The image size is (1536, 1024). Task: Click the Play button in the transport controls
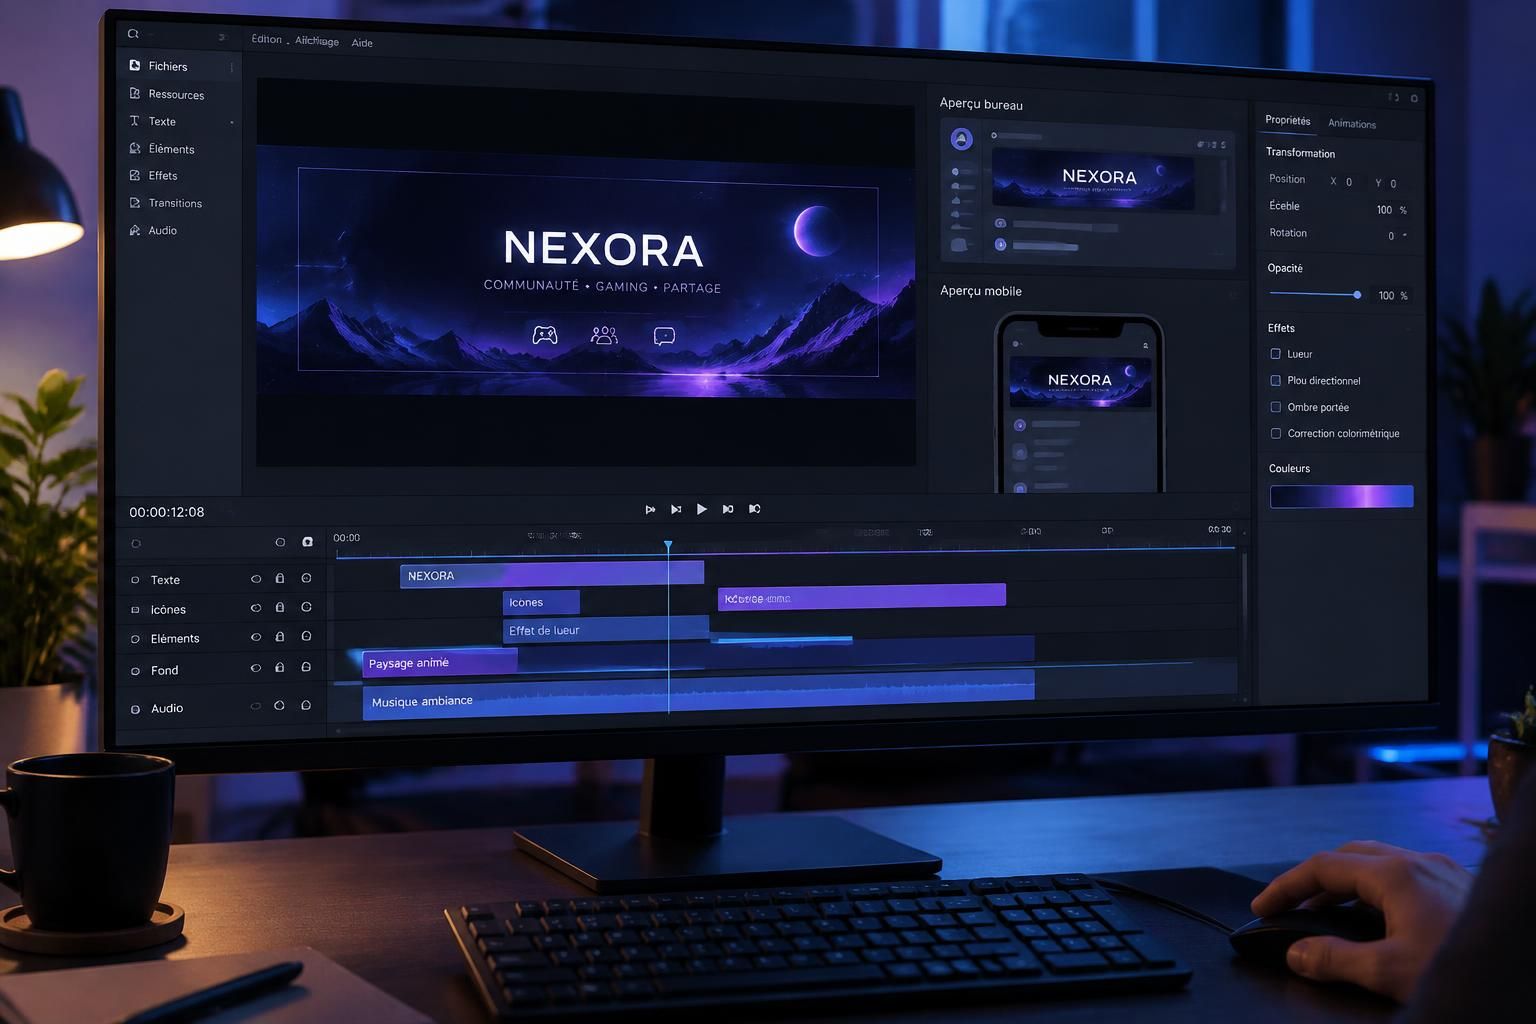click(702, 509)
